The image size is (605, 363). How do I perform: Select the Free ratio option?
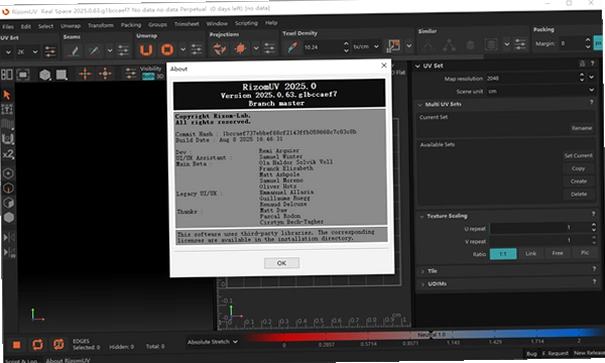[557, 253]
